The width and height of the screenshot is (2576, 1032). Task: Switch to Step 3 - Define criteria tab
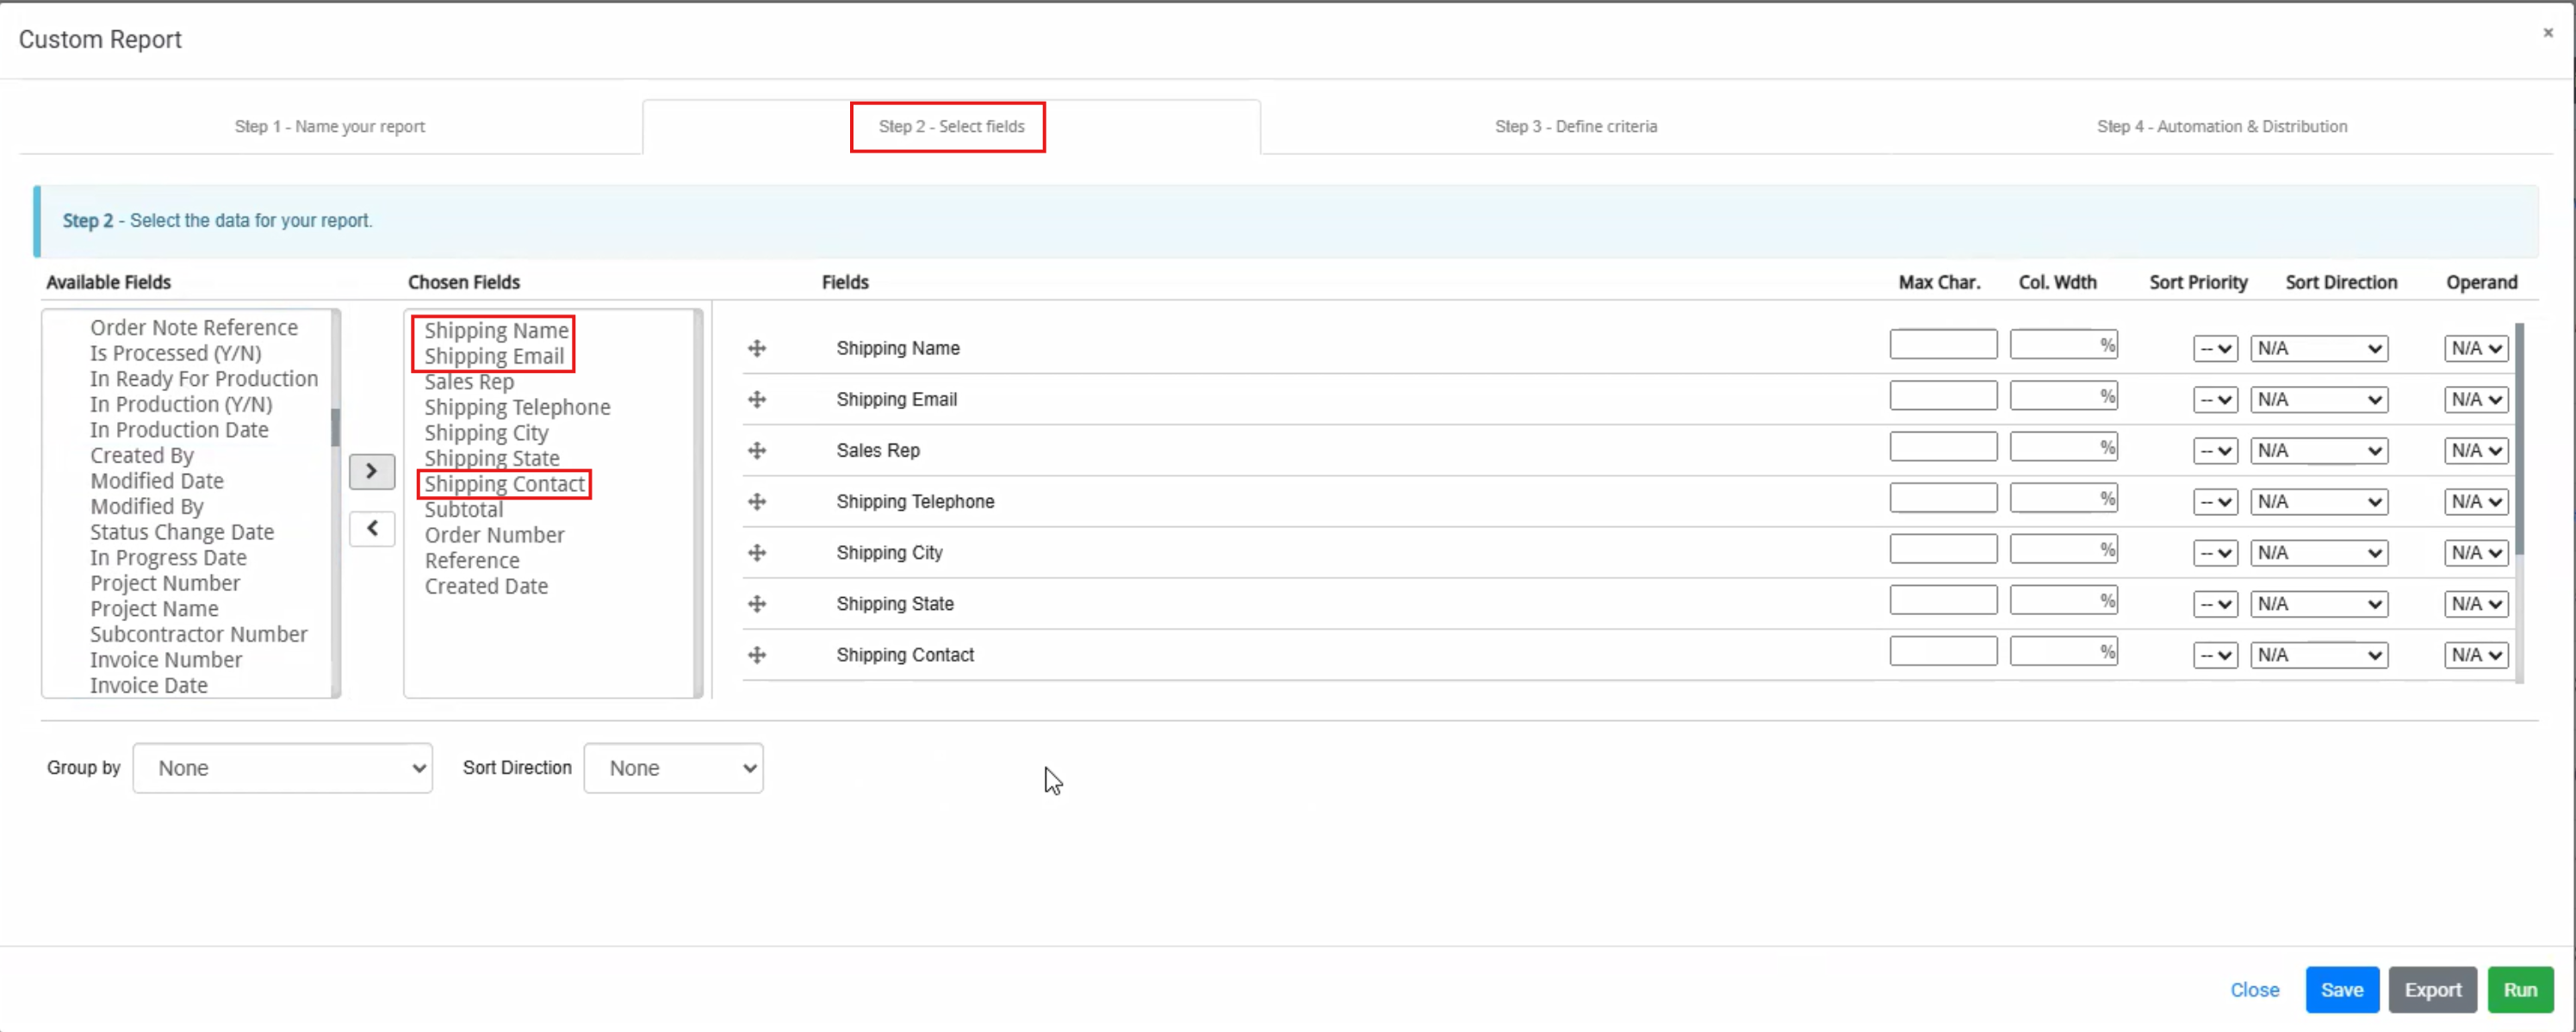pyautogui.click(x=1575, y=126)
